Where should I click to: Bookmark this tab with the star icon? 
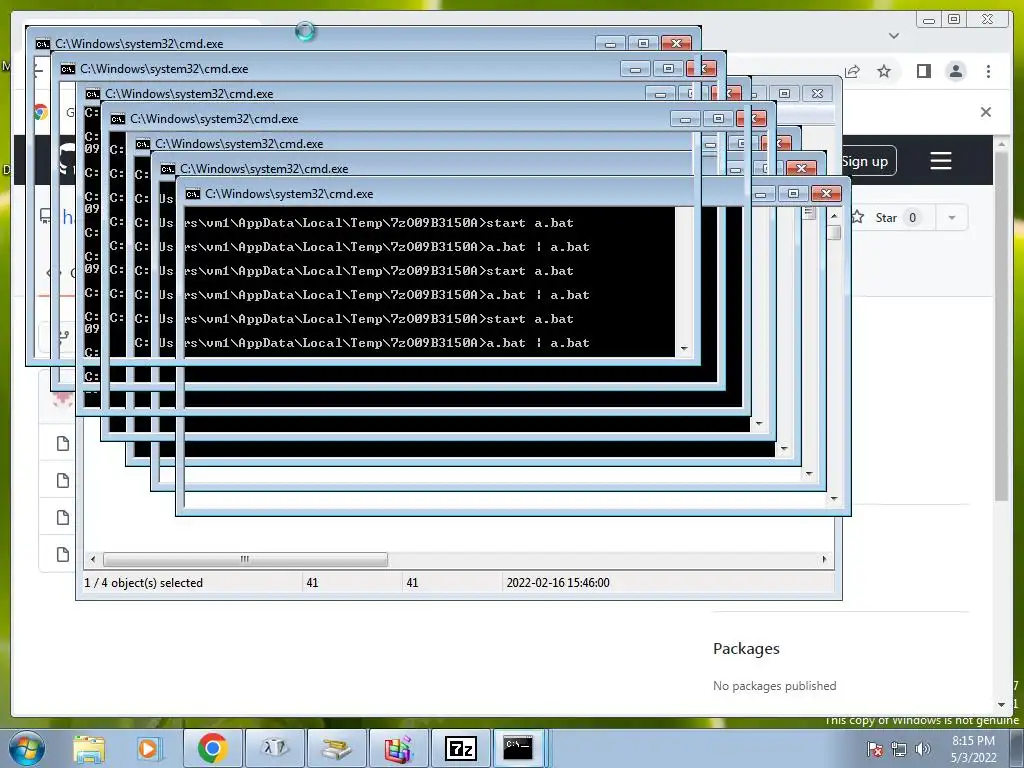pyautogui.click(x=884, y=71)
